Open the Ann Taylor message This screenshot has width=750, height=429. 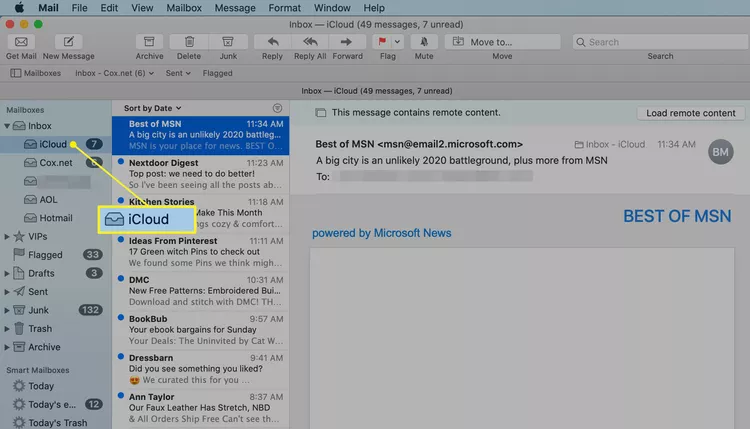(200, 408)
